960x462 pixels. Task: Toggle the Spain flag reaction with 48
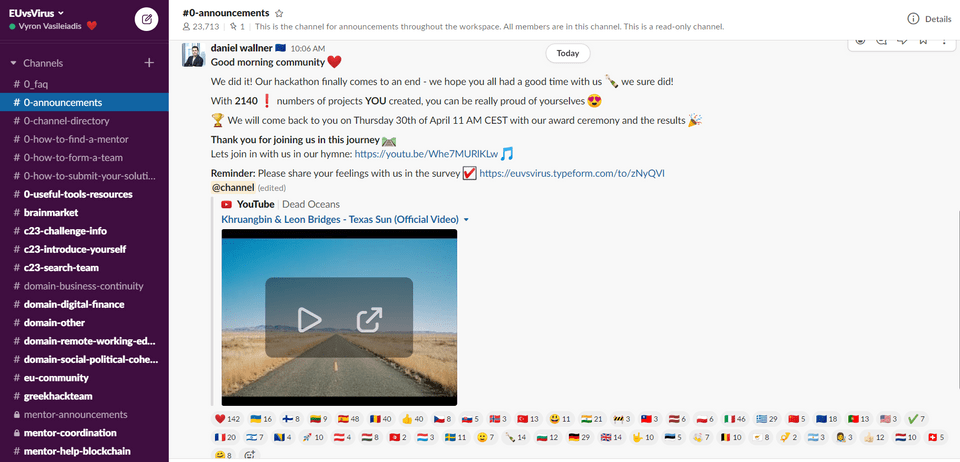348,419
